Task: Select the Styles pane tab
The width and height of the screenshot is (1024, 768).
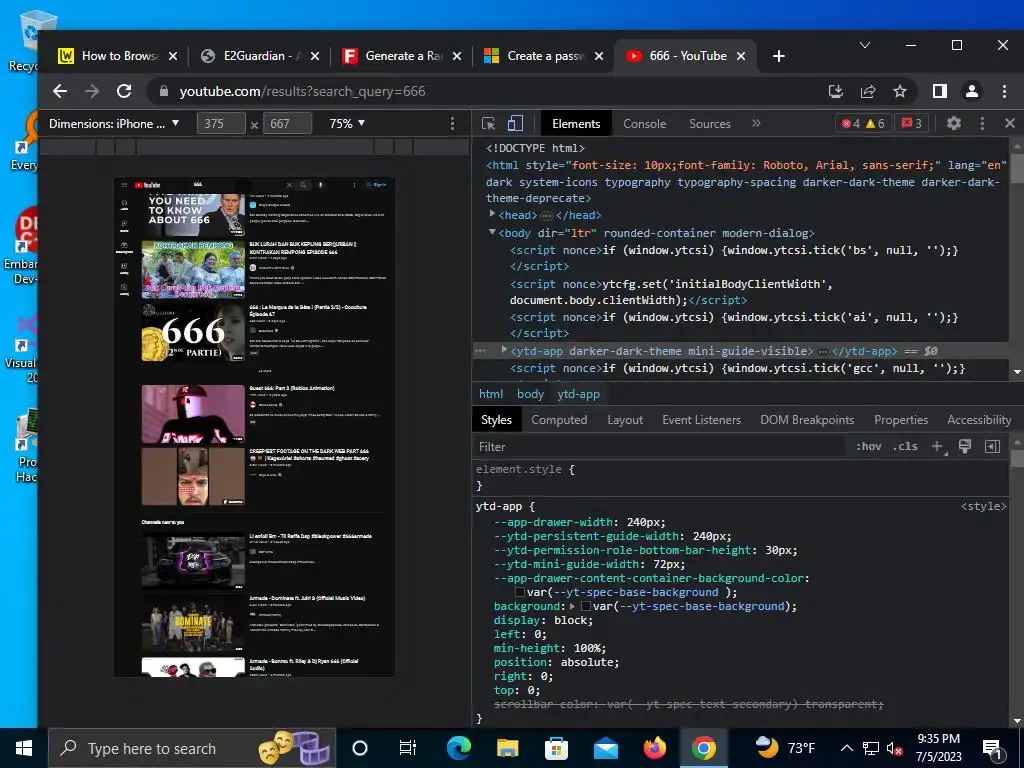Action: tap(496, 420)
